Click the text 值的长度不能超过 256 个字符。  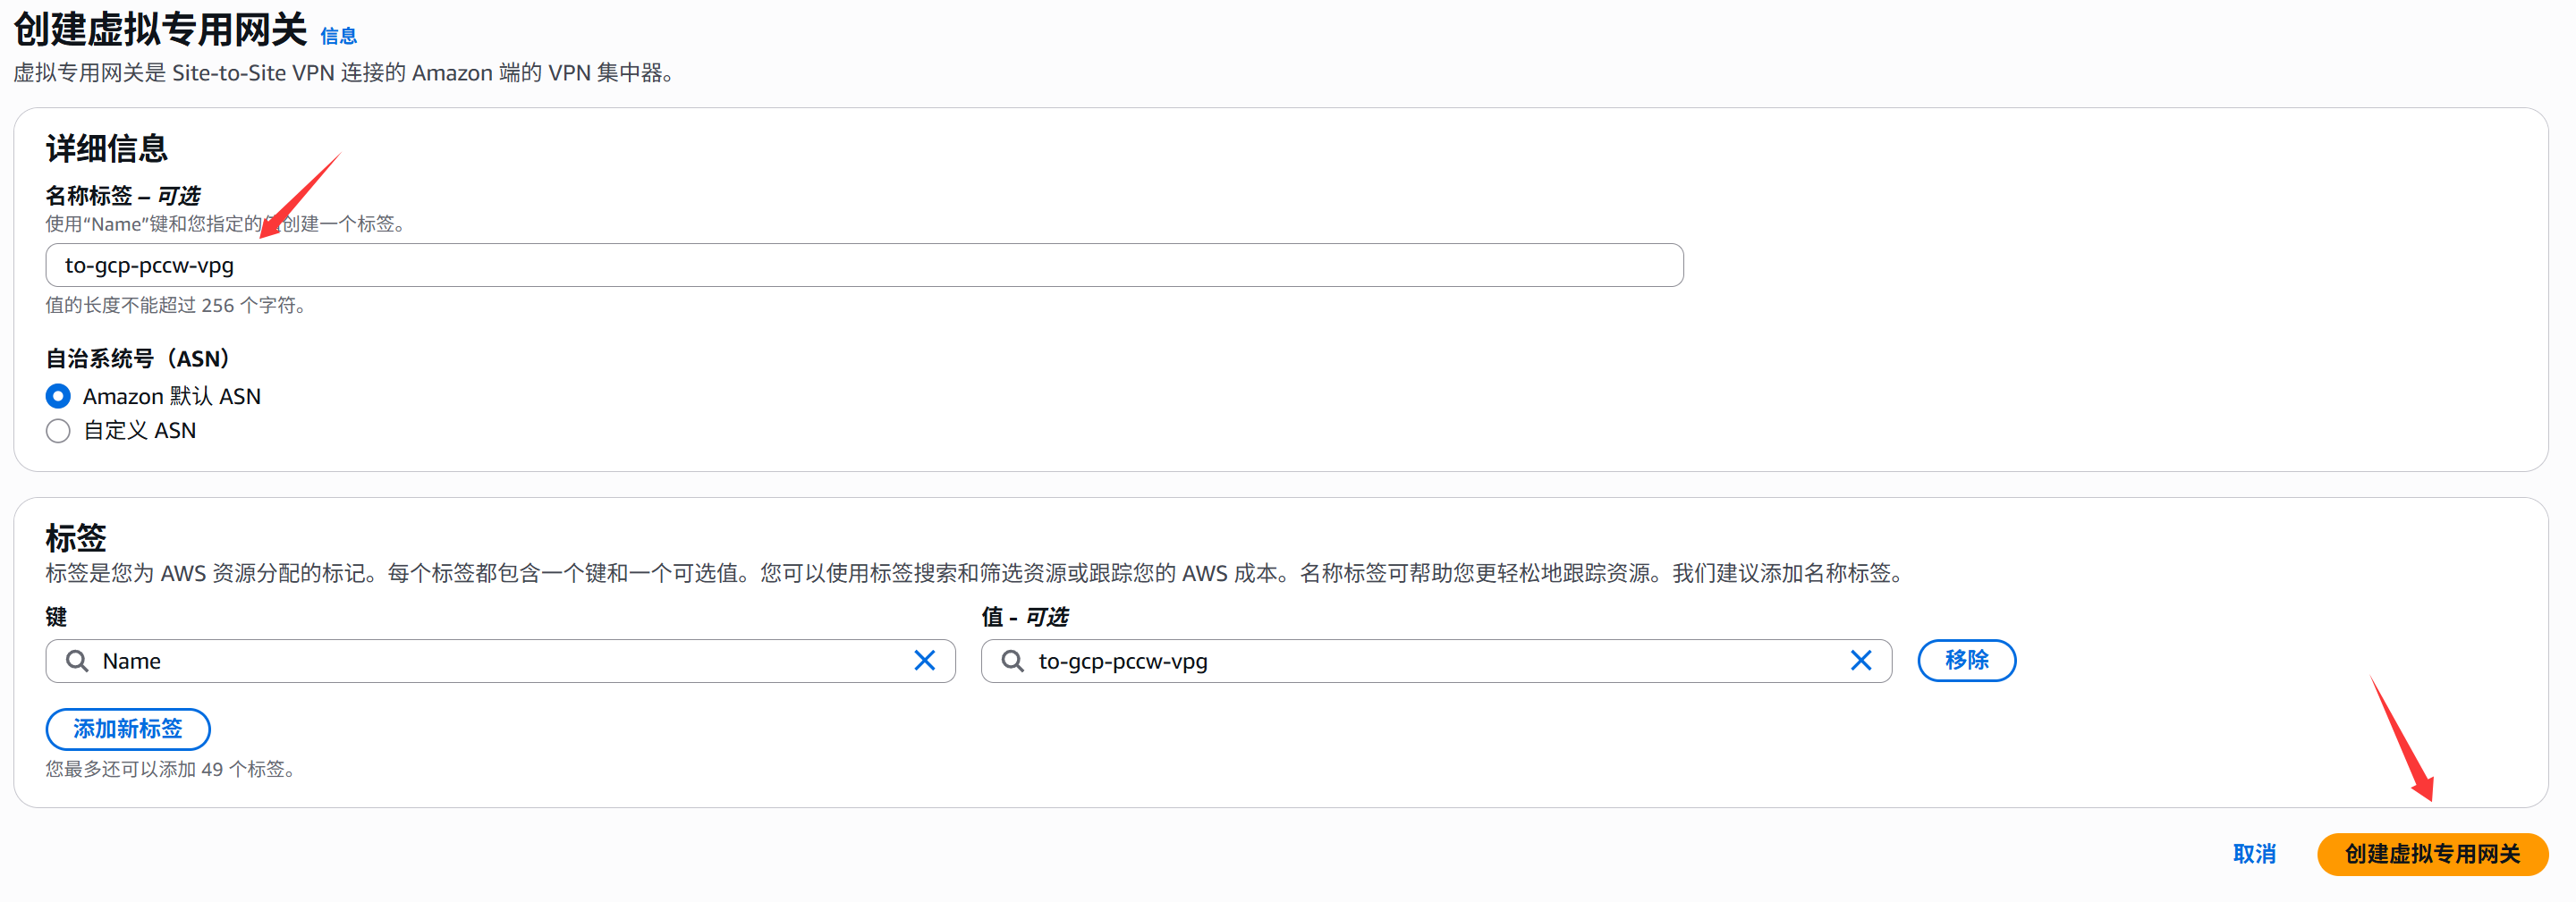click(x=180, y=305)
